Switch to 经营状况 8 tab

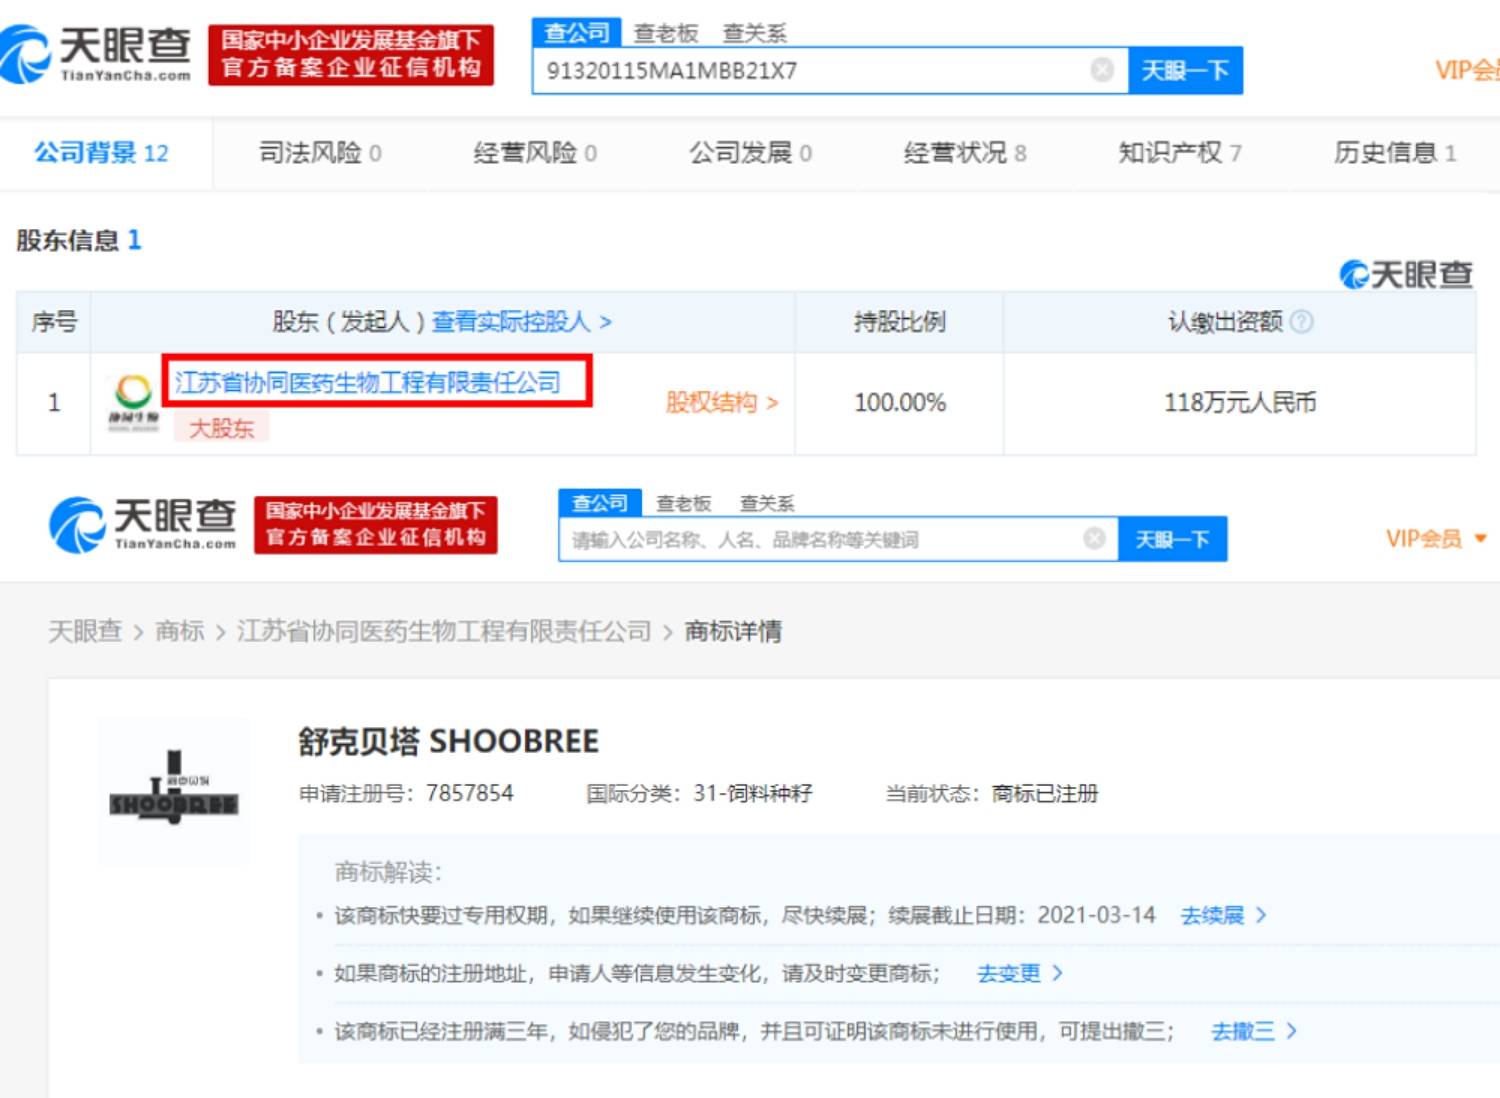tap(965, 153)
